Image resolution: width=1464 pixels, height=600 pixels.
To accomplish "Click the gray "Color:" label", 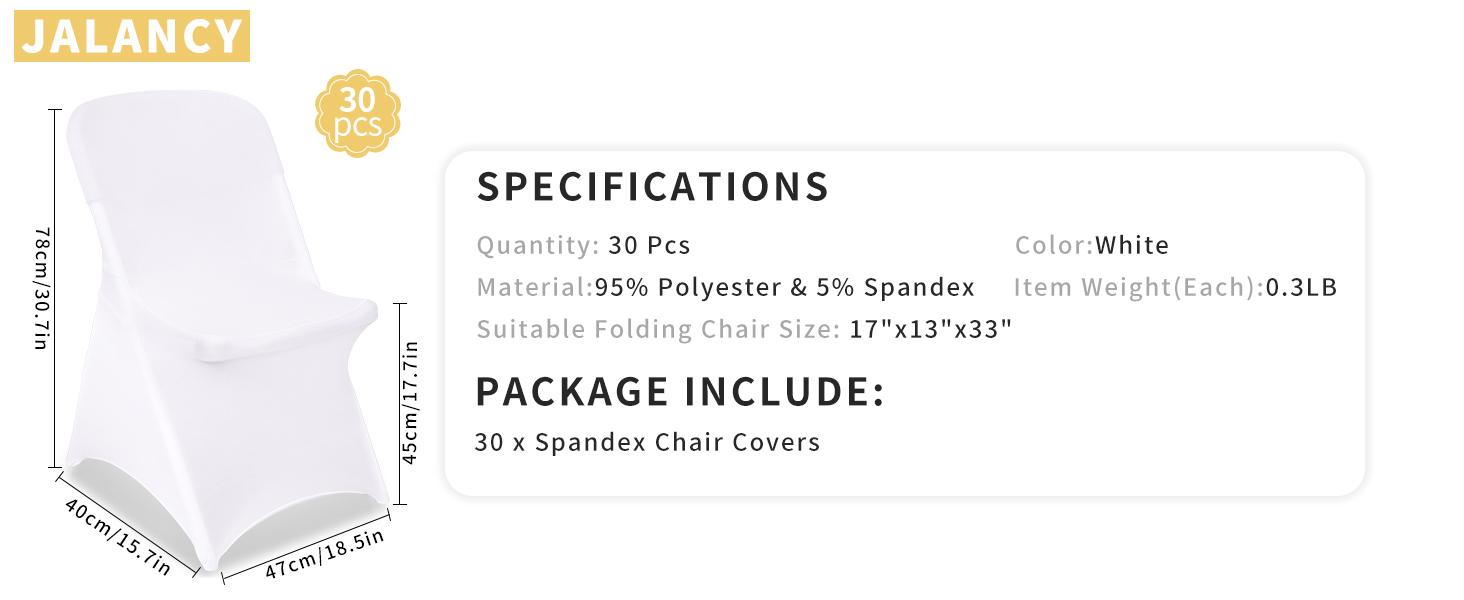I will [1054, 245].
